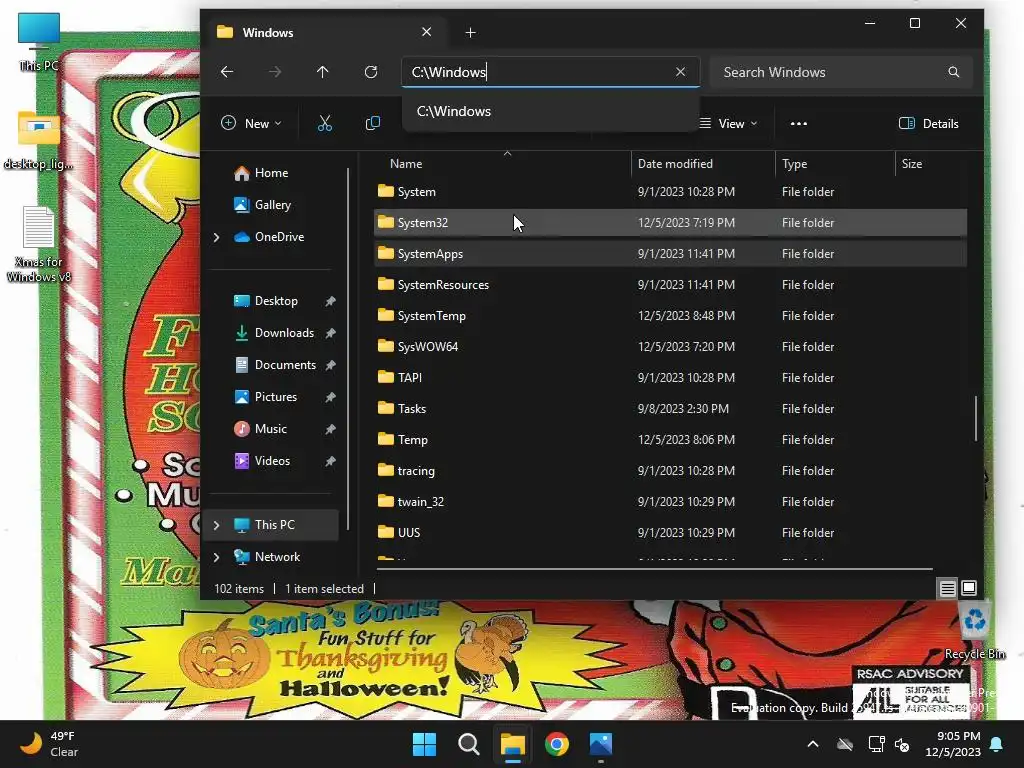Copy the selected item icon
The width and height of the screenshot is (1024, 768).
[373, 123]
